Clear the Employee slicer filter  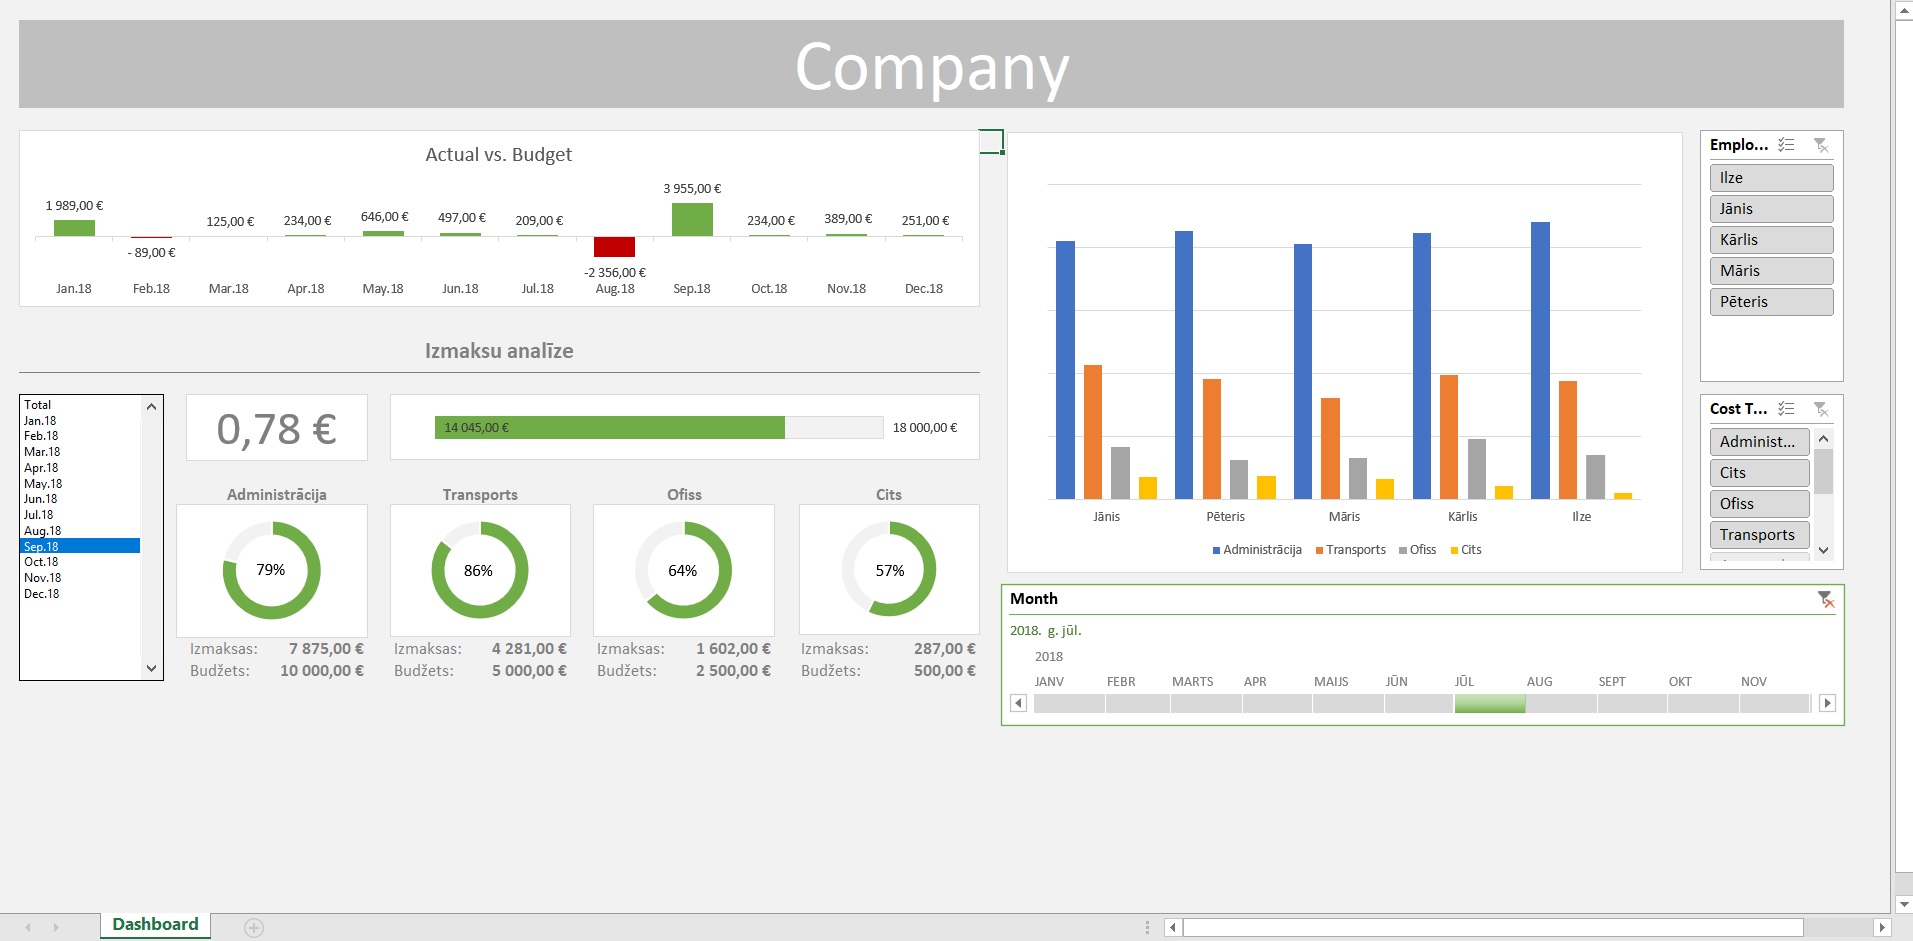(x=1821, y=145)
